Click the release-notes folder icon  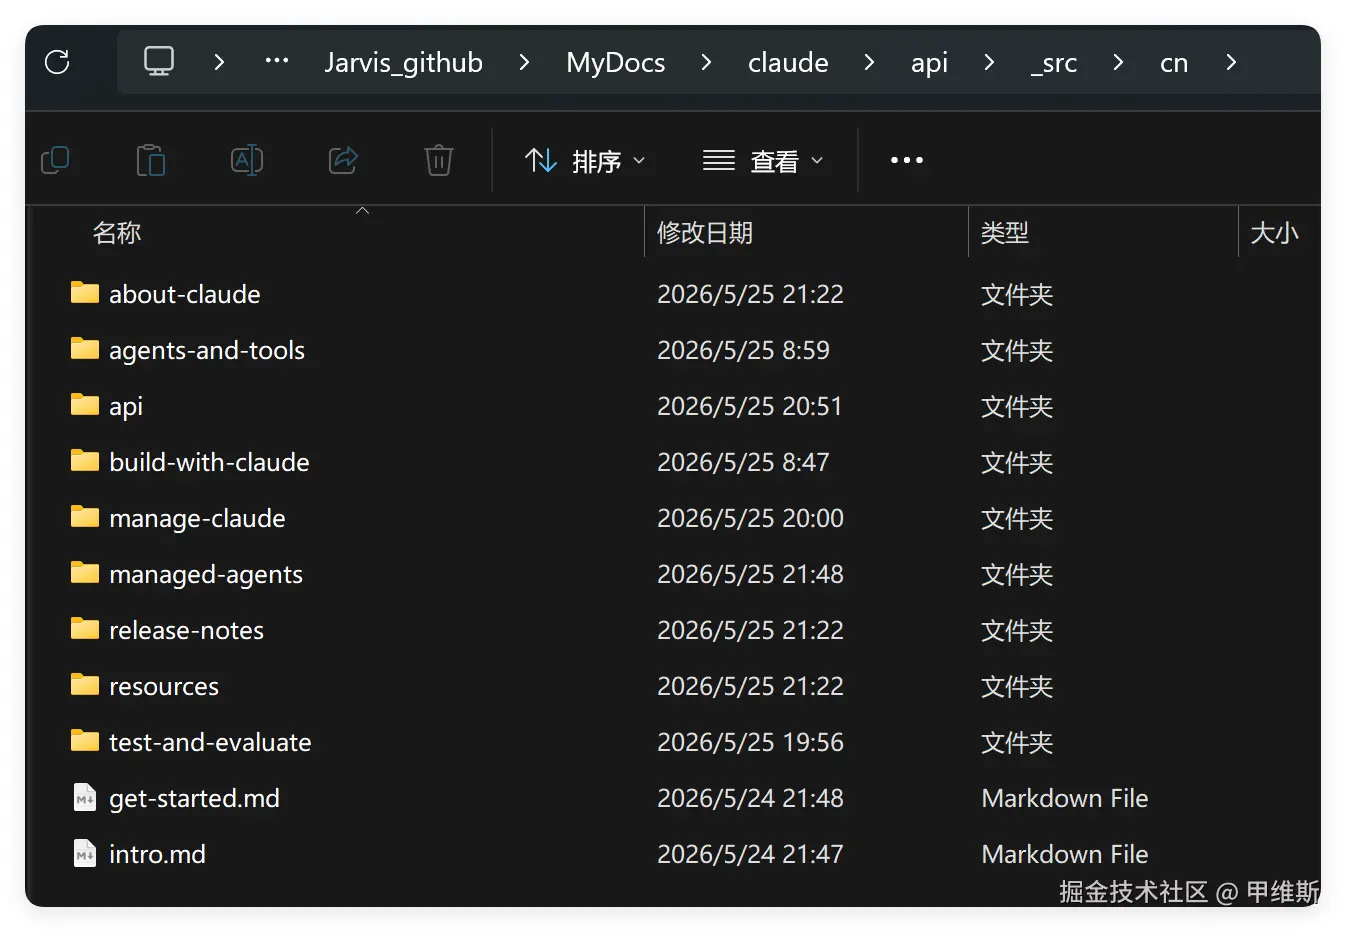[85, 629]
